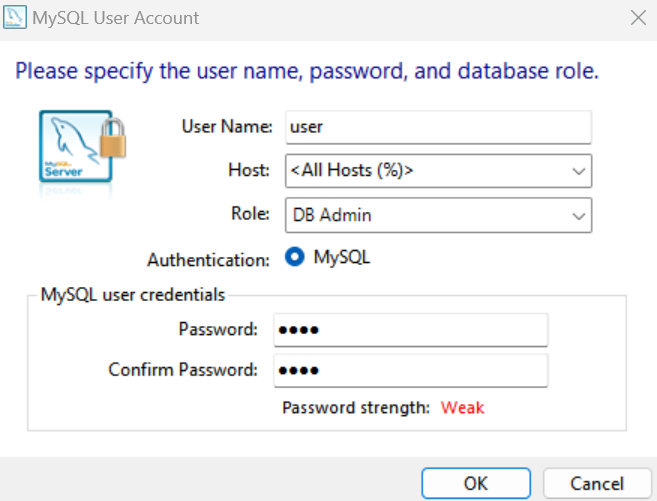Click the 'MySQL User Account' window title
657x501 pixels.
[x=116, y=18]
